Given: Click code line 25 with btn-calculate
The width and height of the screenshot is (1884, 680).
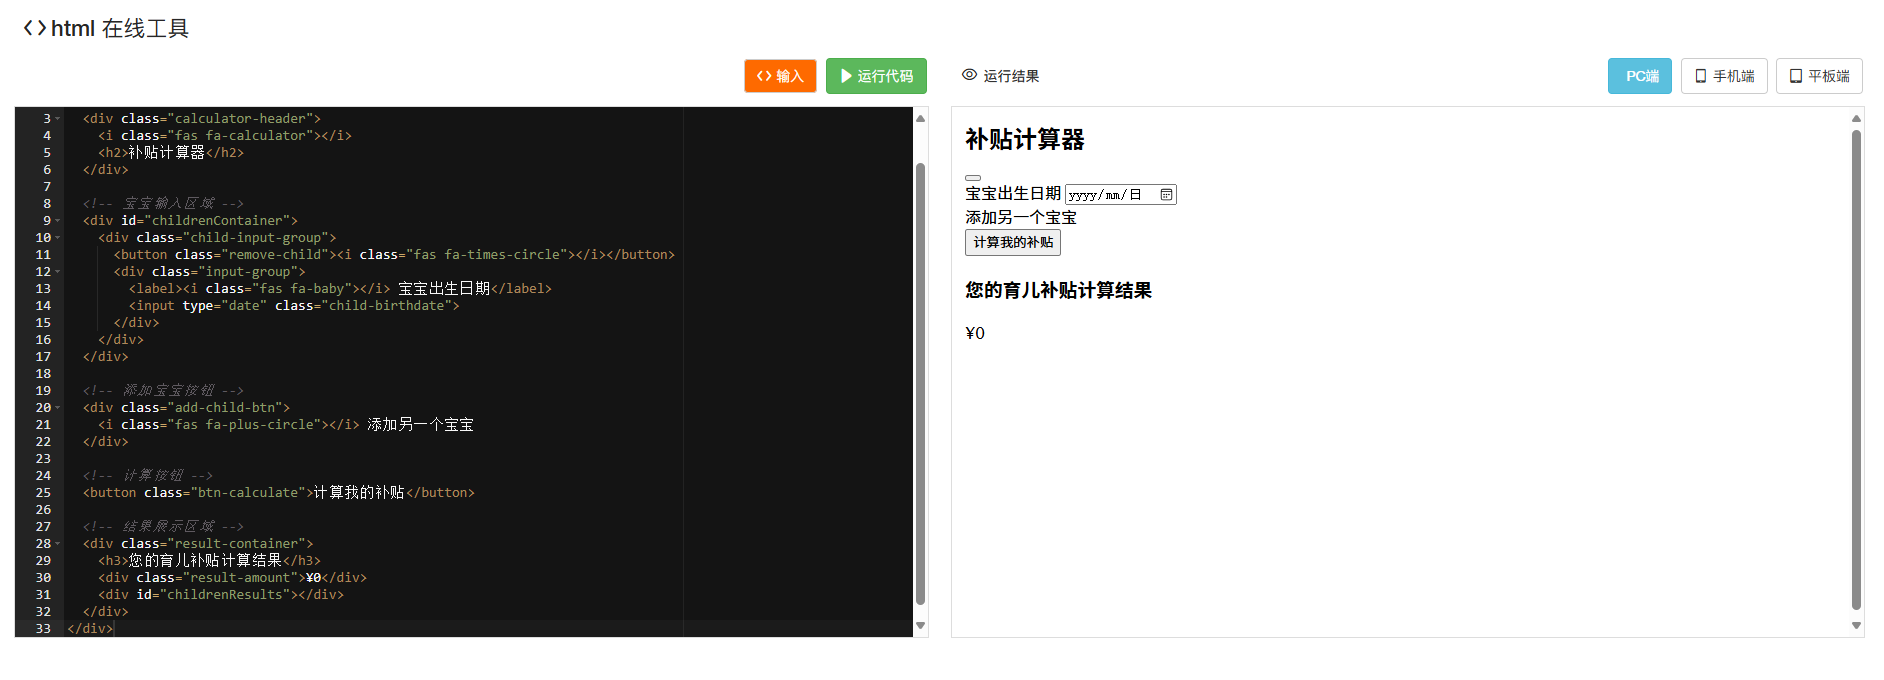Looking at the screenshot, I should point(279,492).
